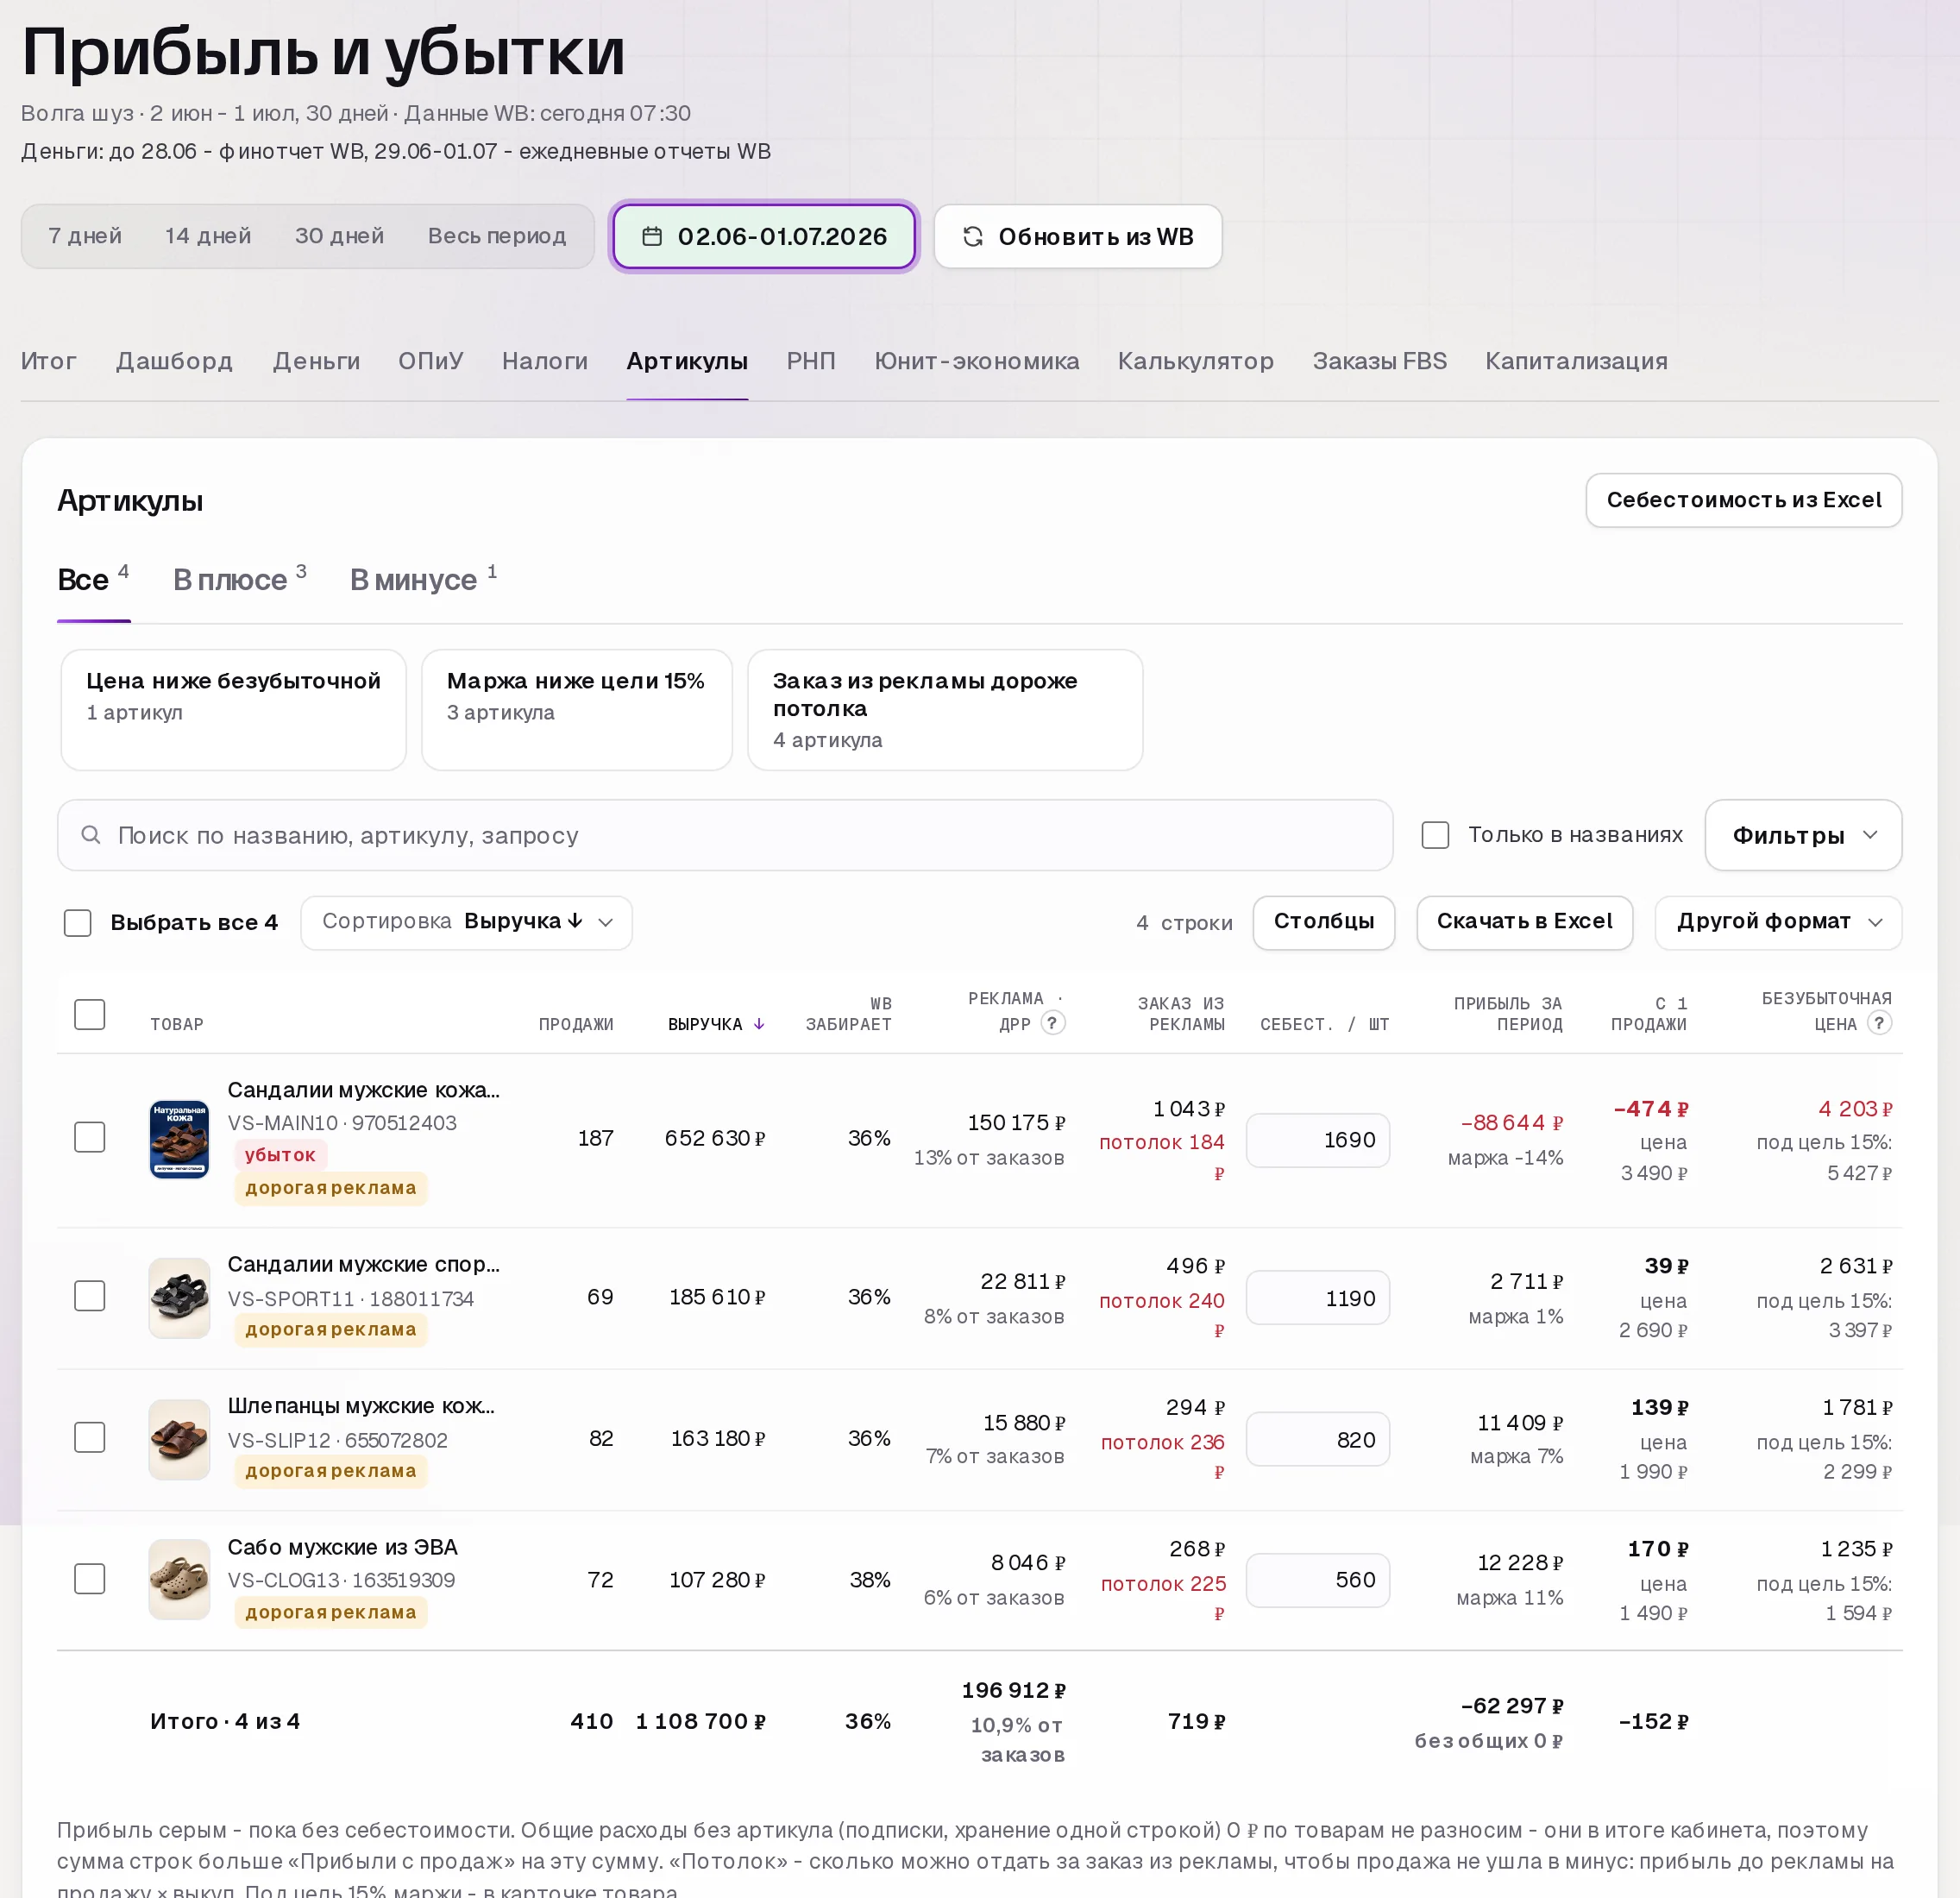
Task: Open Заказ из рекламы дороже потолка card
Action: tap(945, 710)
